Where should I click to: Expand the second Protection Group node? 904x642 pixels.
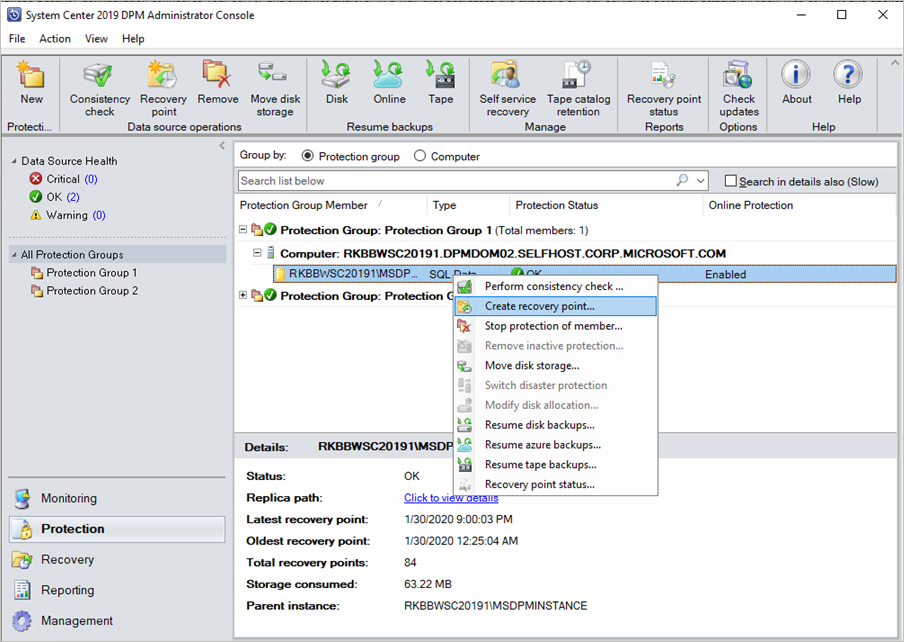tap(243, 295)
